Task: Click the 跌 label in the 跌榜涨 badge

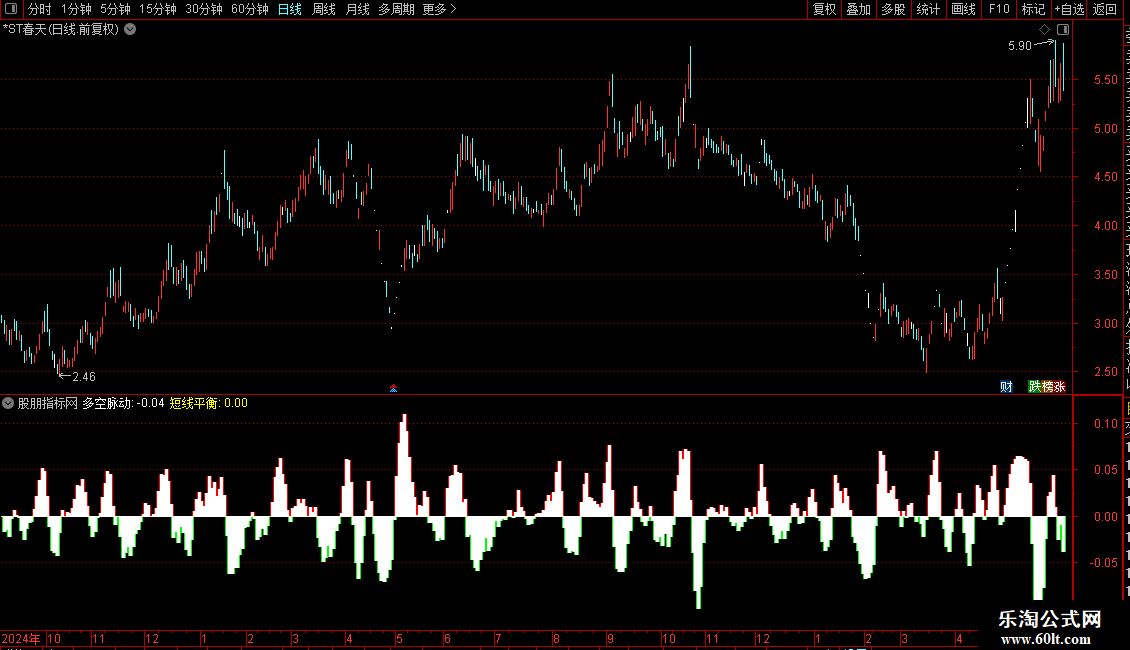Action: point(1034,387)
